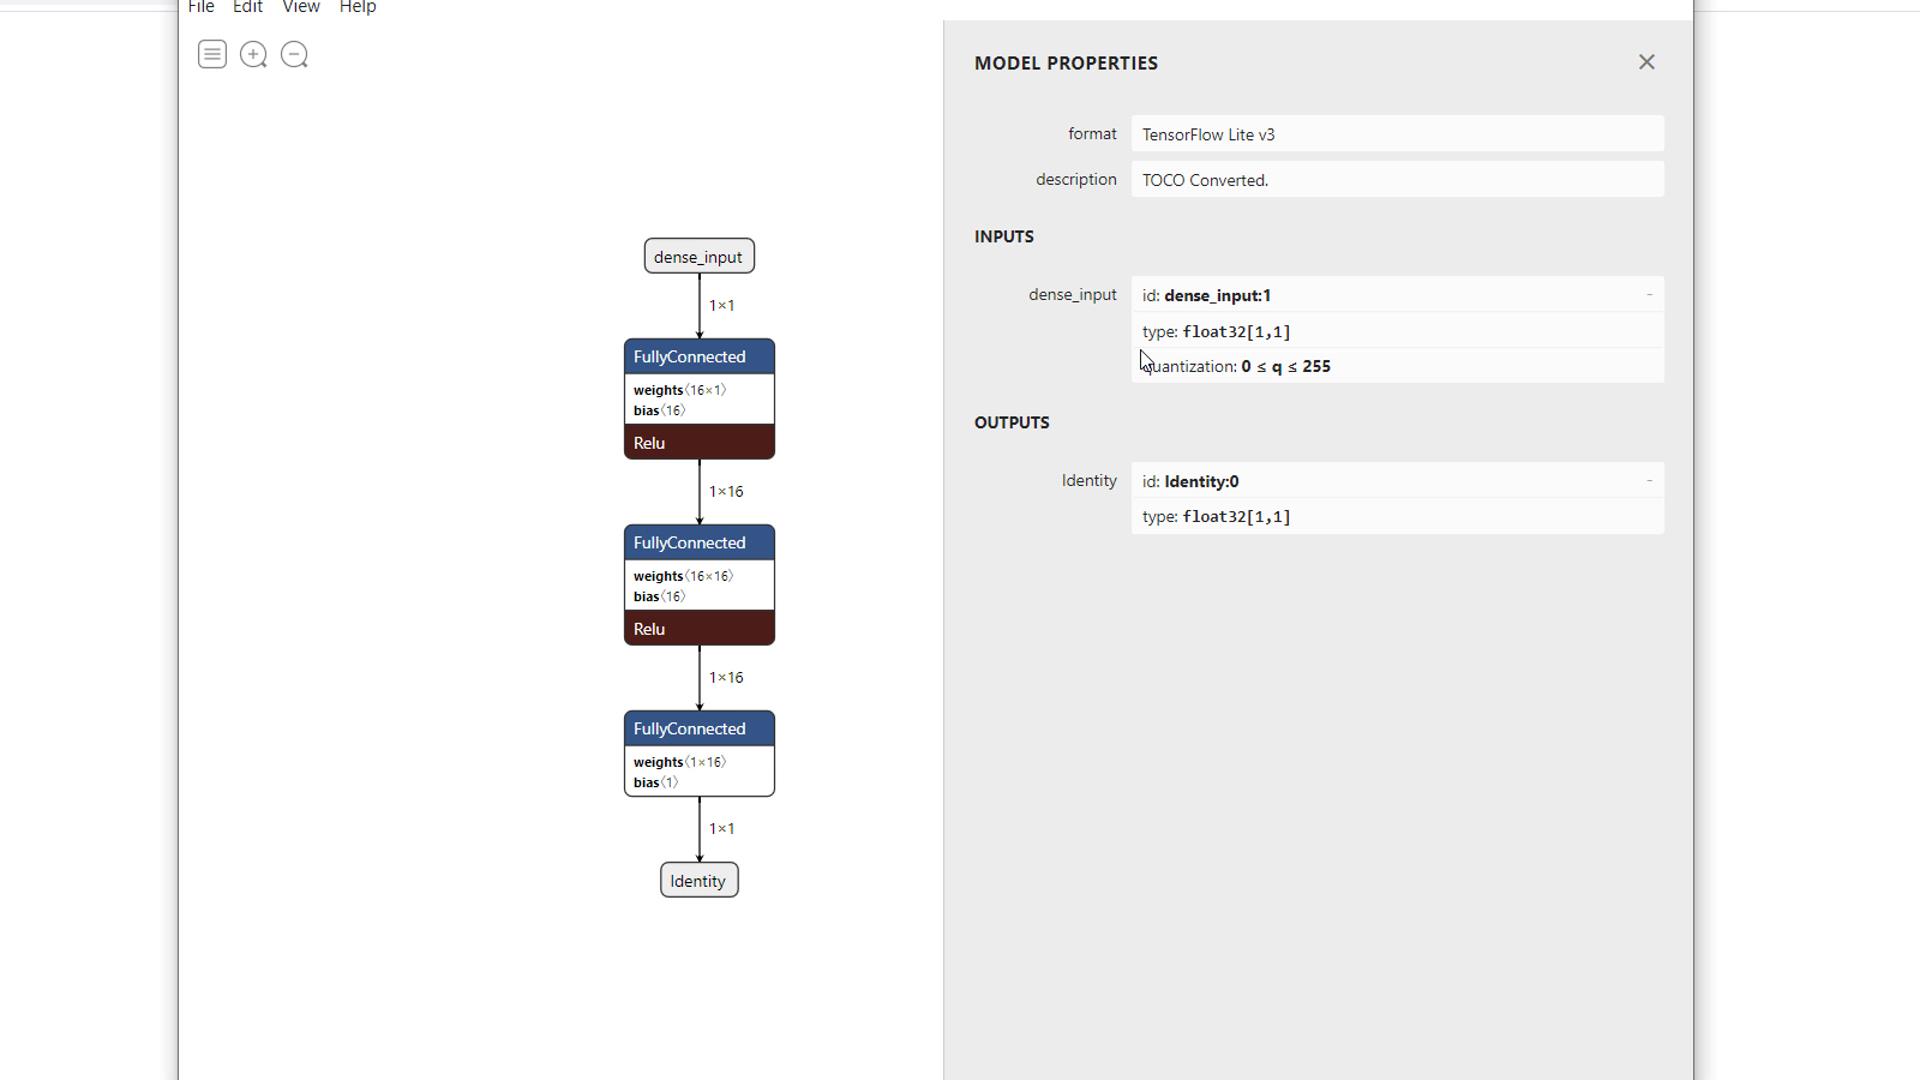Open the Edit menu
Image resolution: width=1920 pixels, height=1080 pixels.
click(x=247, y=8)
